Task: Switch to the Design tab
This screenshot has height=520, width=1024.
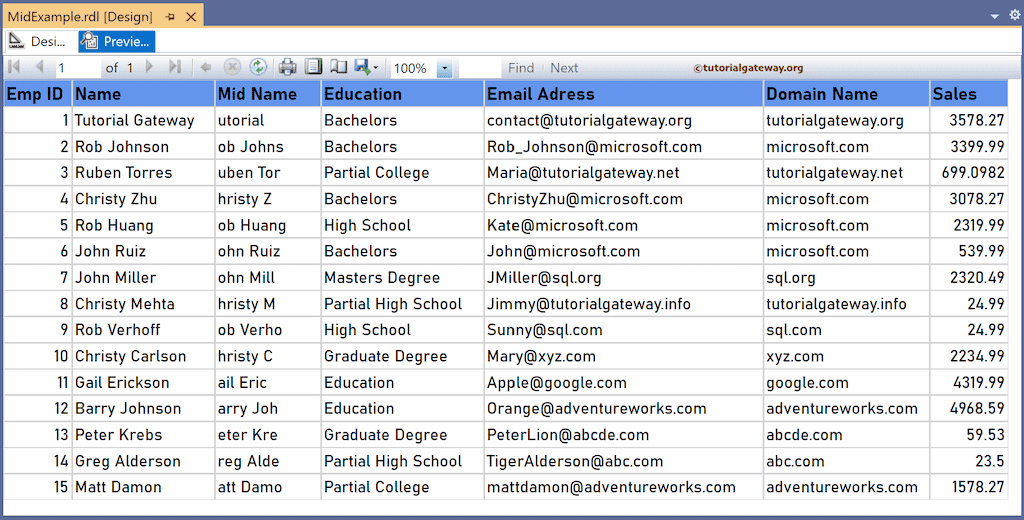Action: coord(37,41)
